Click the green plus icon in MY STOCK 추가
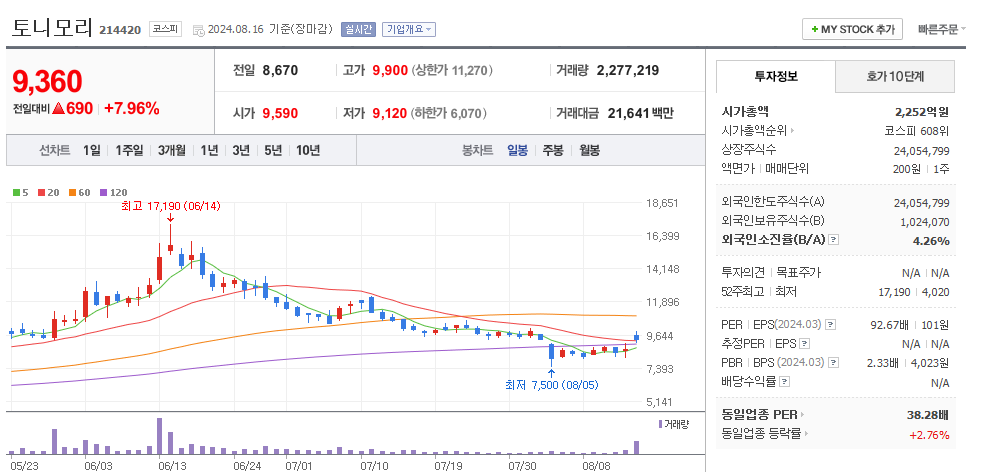Image resolution: width=983 pixels, height=472 pixels. [814, 29]
